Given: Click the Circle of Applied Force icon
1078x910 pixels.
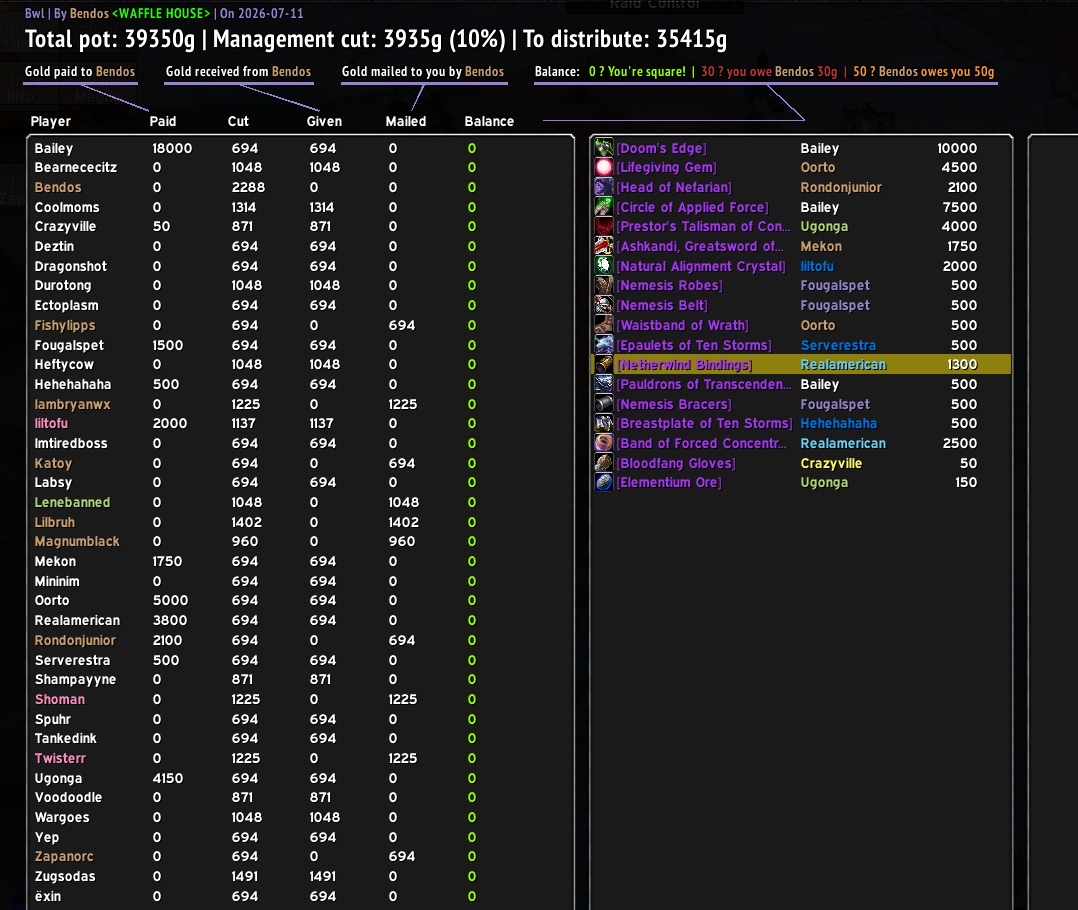Looking at the screenshot, I should (x=604, y=207).
